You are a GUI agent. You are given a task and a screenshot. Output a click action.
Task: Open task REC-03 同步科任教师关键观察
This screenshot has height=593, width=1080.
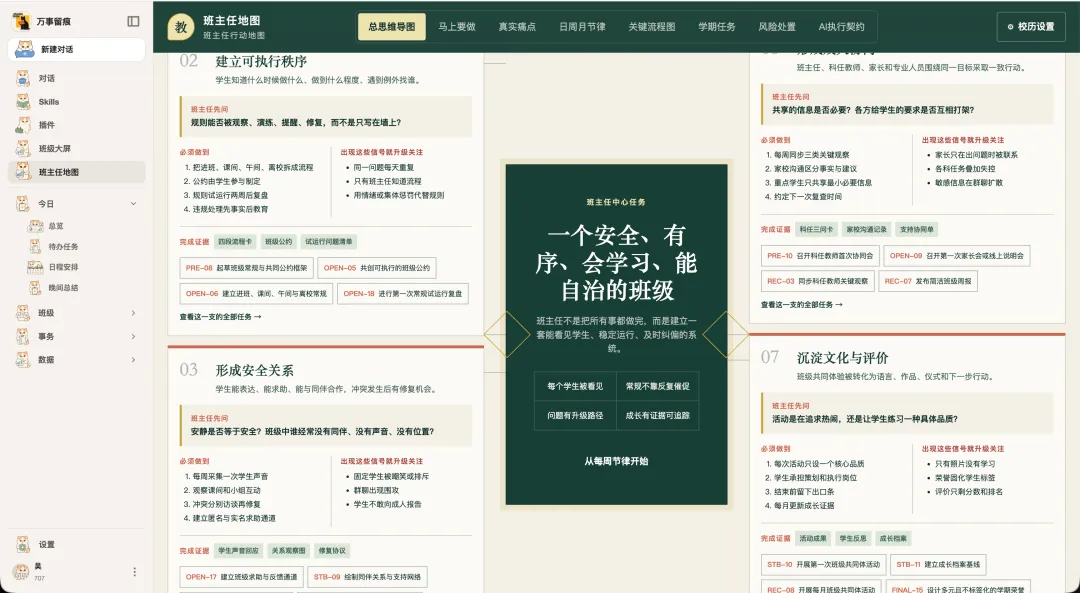[818, 281]
